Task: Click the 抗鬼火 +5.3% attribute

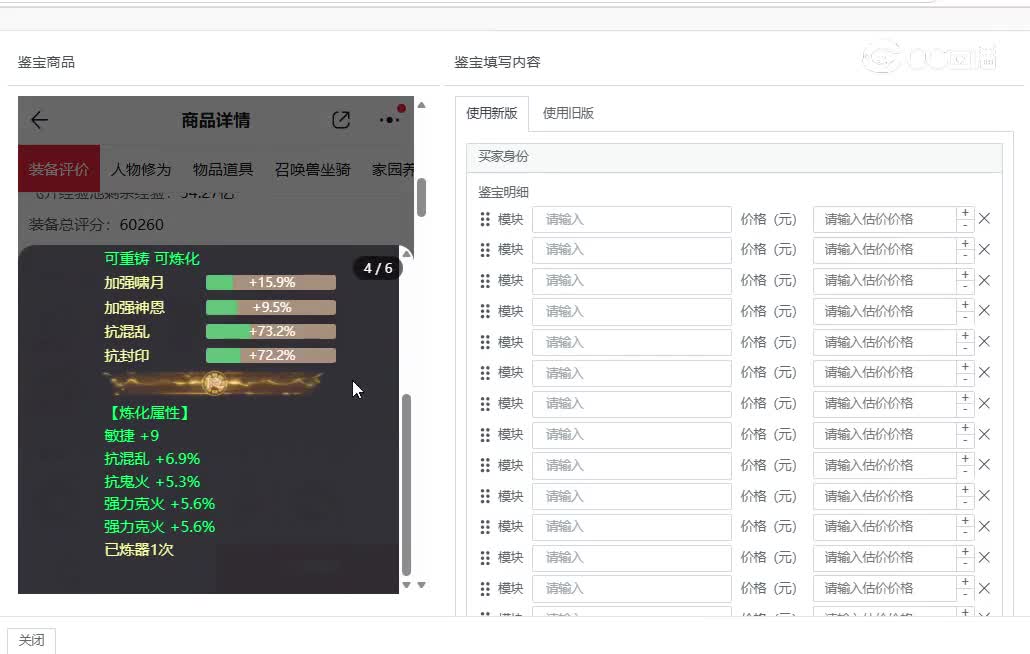Action: [x=152, y=481]
